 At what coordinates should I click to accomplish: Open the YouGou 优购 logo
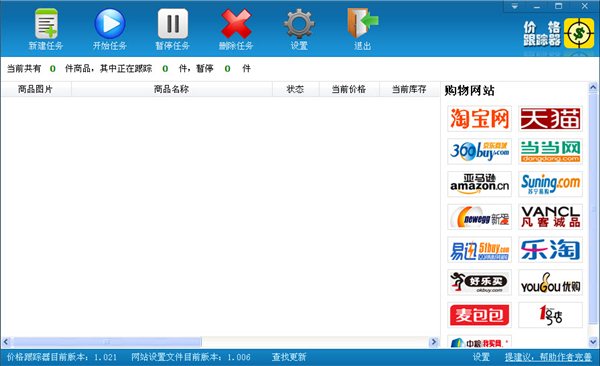pyautogui.click(x=550, y=283)
